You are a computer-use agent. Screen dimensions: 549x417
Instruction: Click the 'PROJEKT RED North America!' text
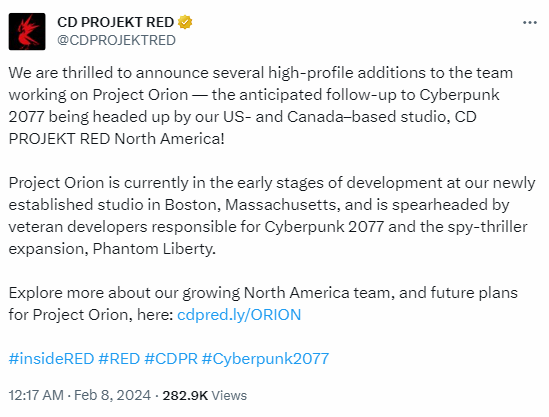coord(116,139)
